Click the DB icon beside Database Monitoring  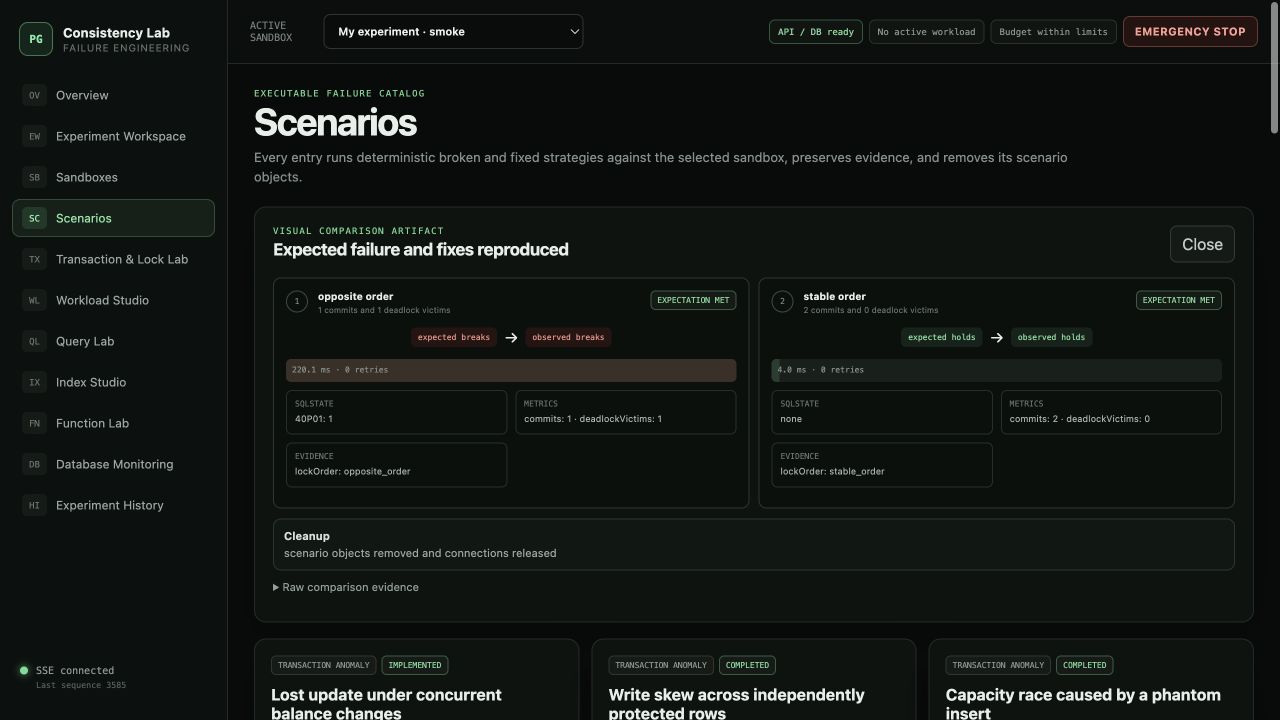tap(34, 464)
